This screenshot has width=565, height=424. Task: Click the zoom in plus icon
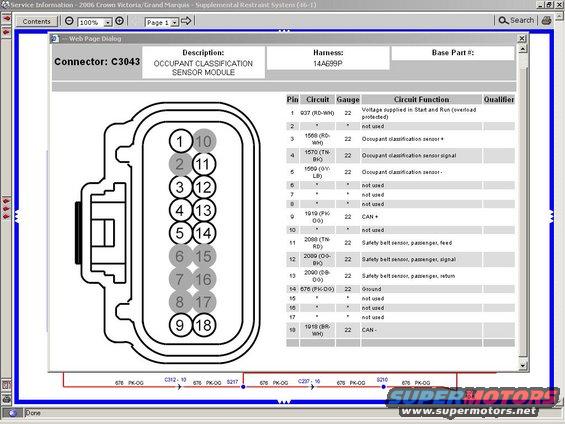[x=119, y=21]
